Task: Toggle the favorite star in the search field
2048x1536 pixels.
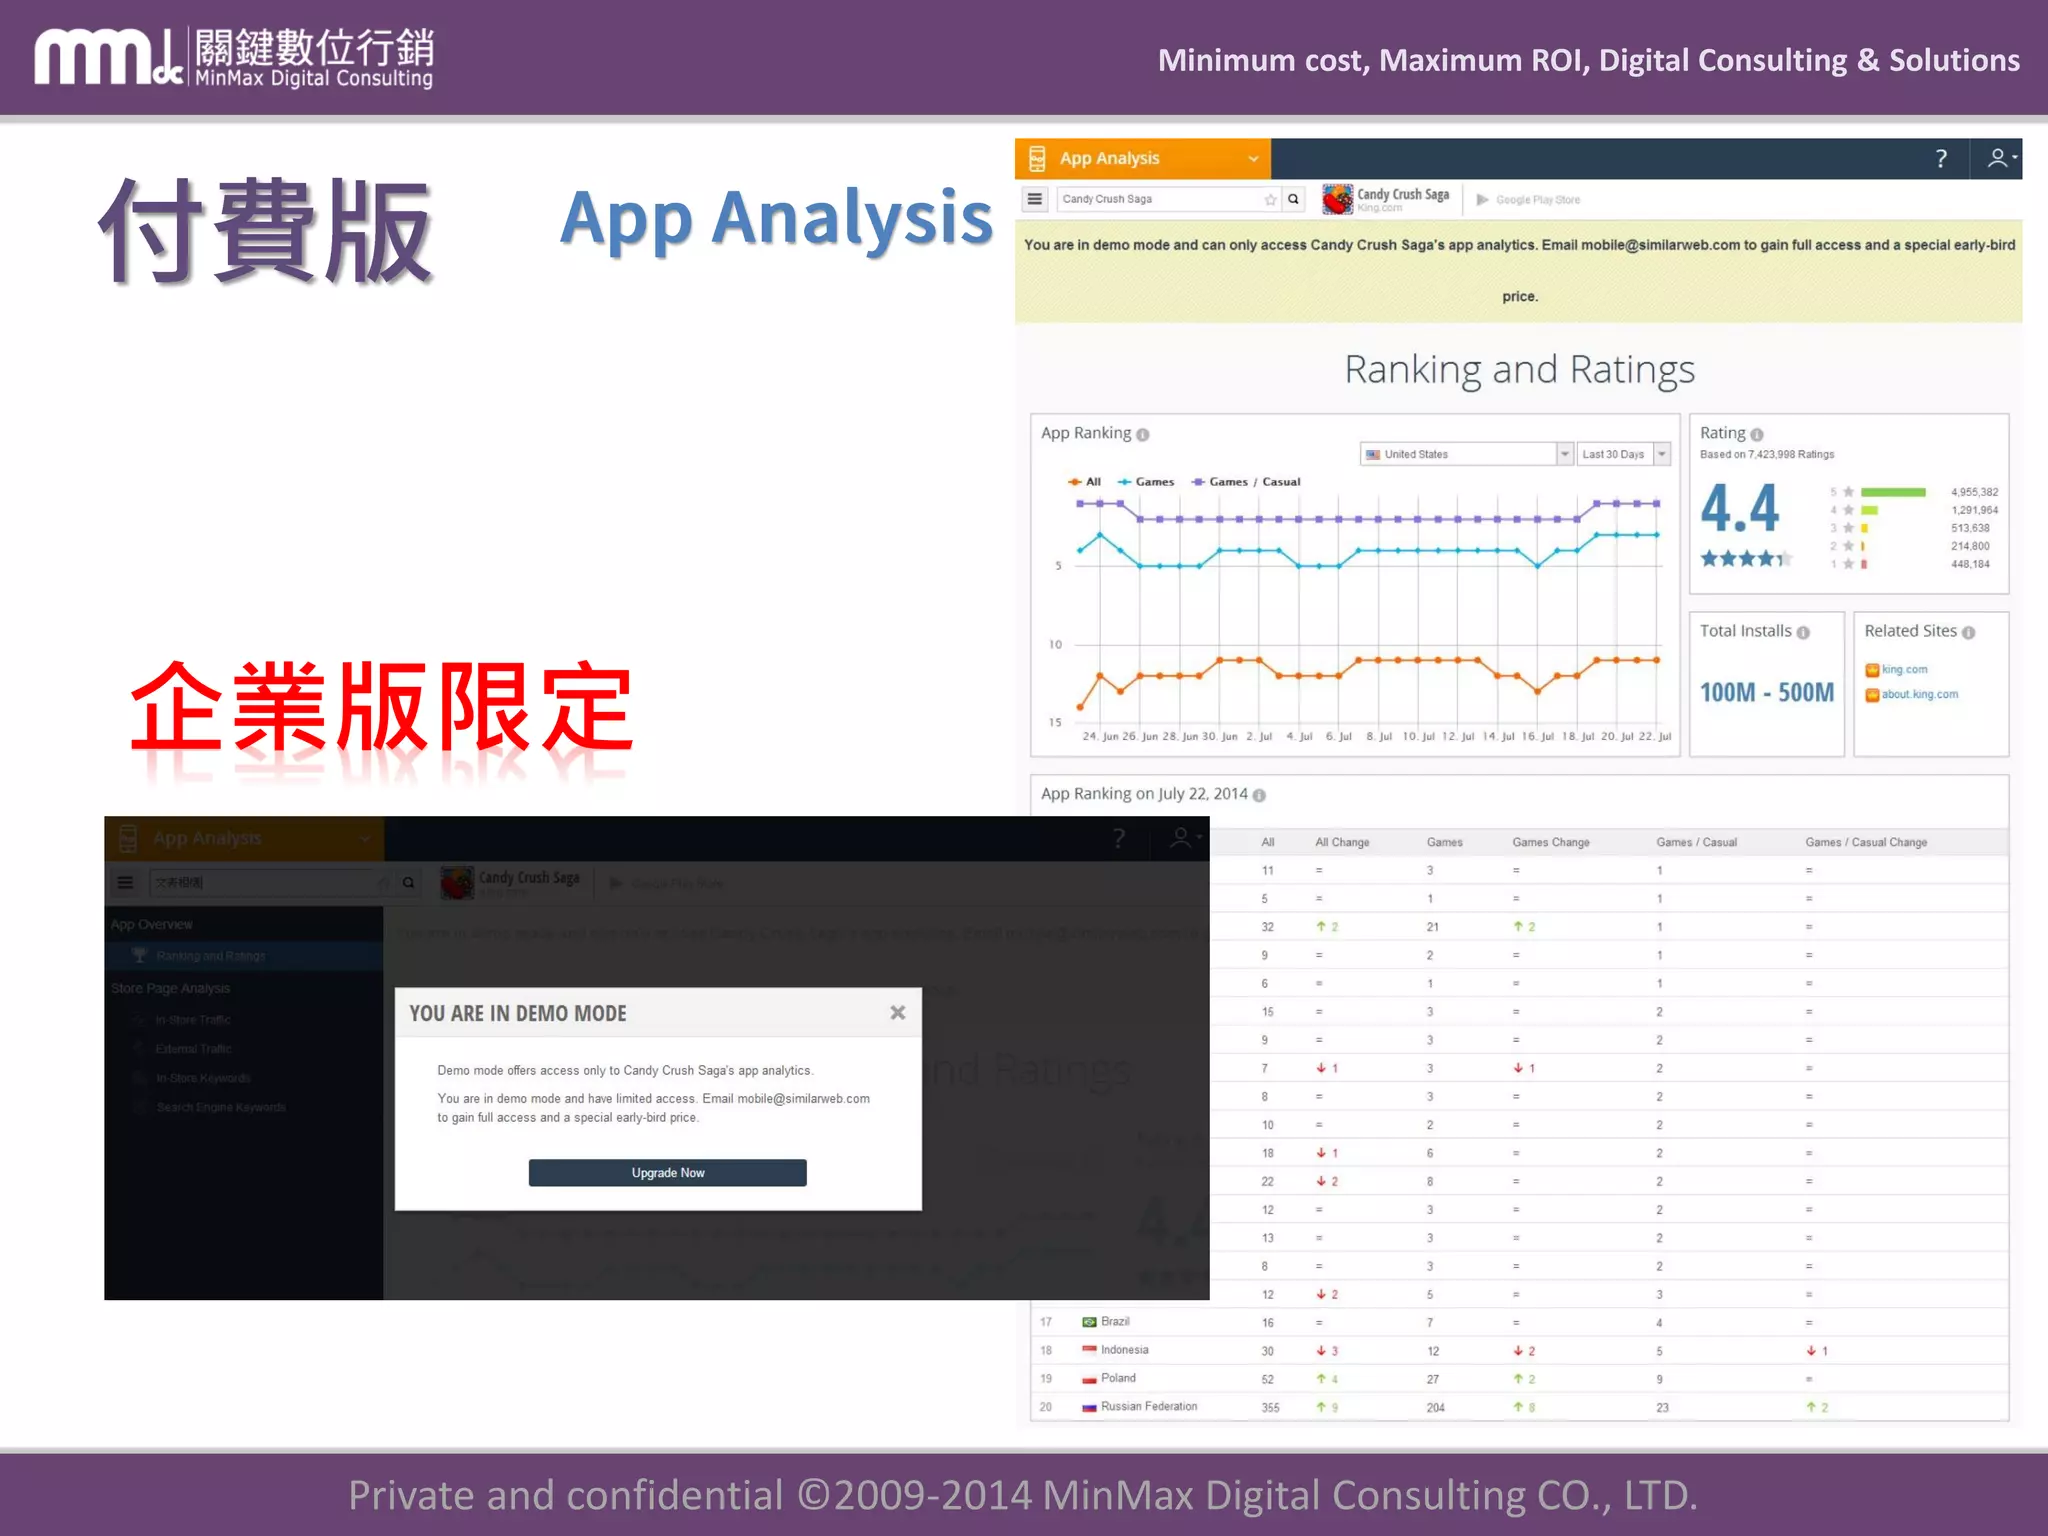Action: click(x=1270, y=199)
